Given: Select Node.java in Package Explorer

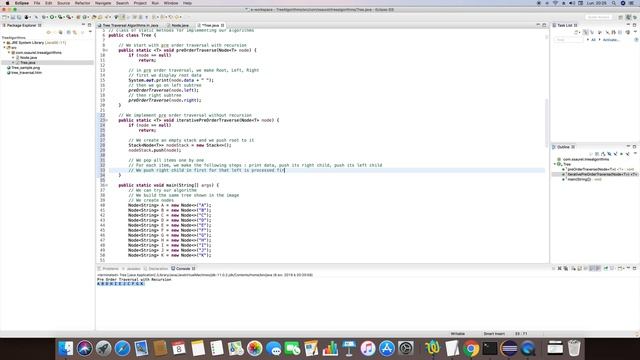Looking at the screenshot, I should tap(28, 58).
